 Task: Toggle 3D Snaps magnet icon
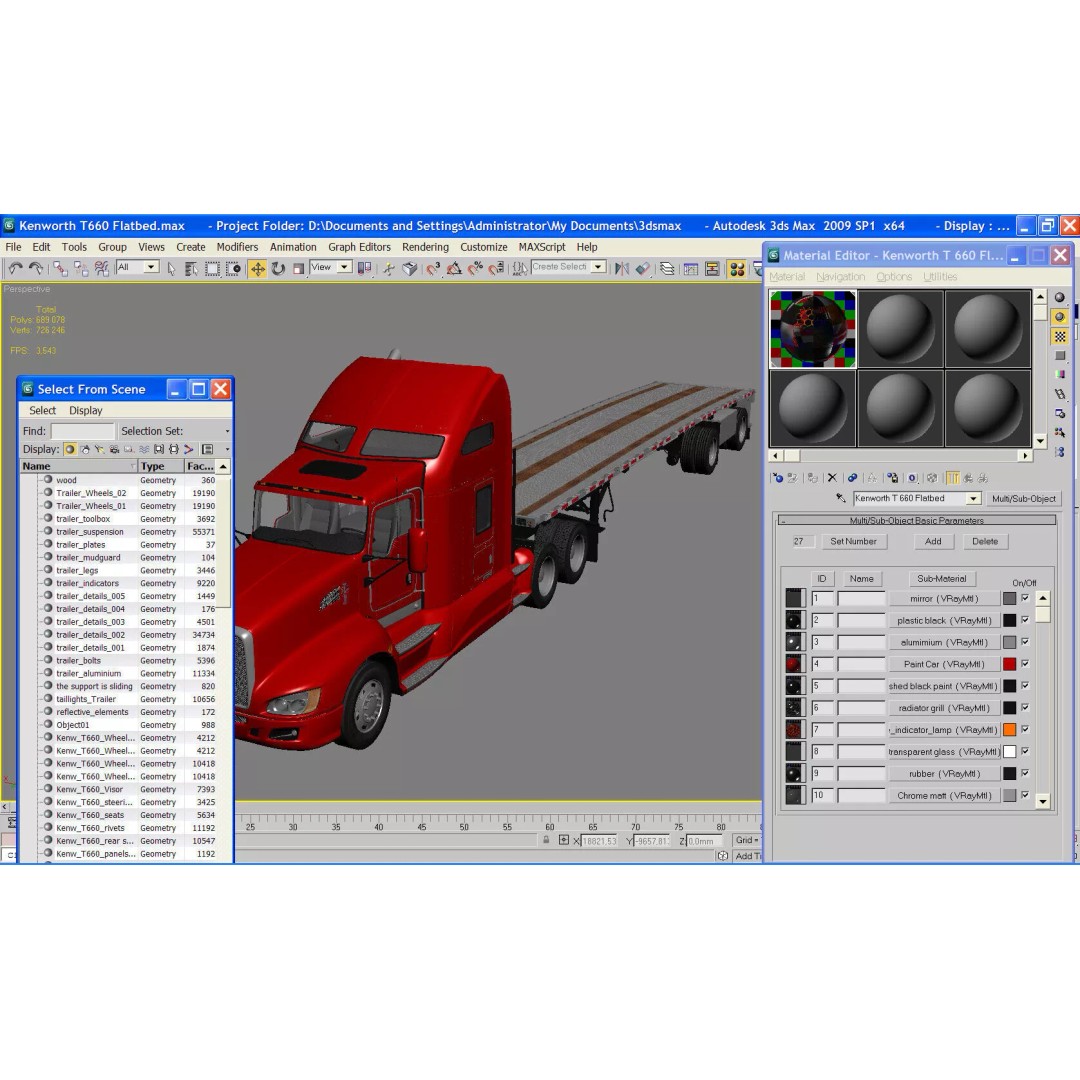click(x=433, y=269)
